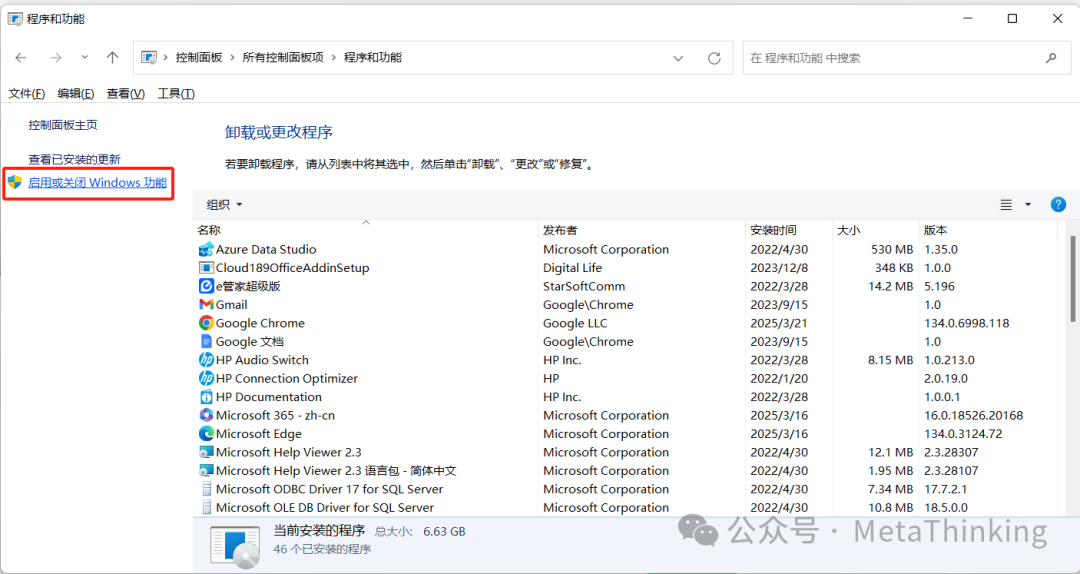Click 控制面板 in the breadcrumb
Screen dimensions: 1080x574
199,58
